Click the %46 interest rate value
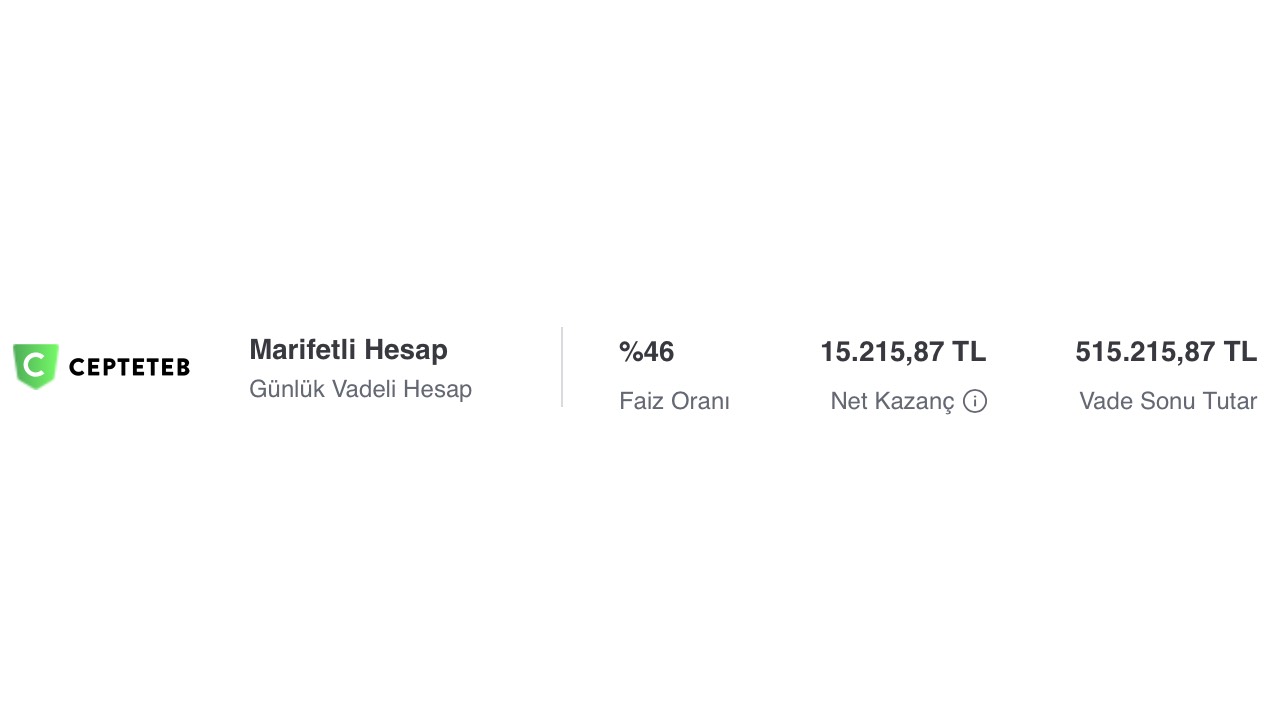 646,352
